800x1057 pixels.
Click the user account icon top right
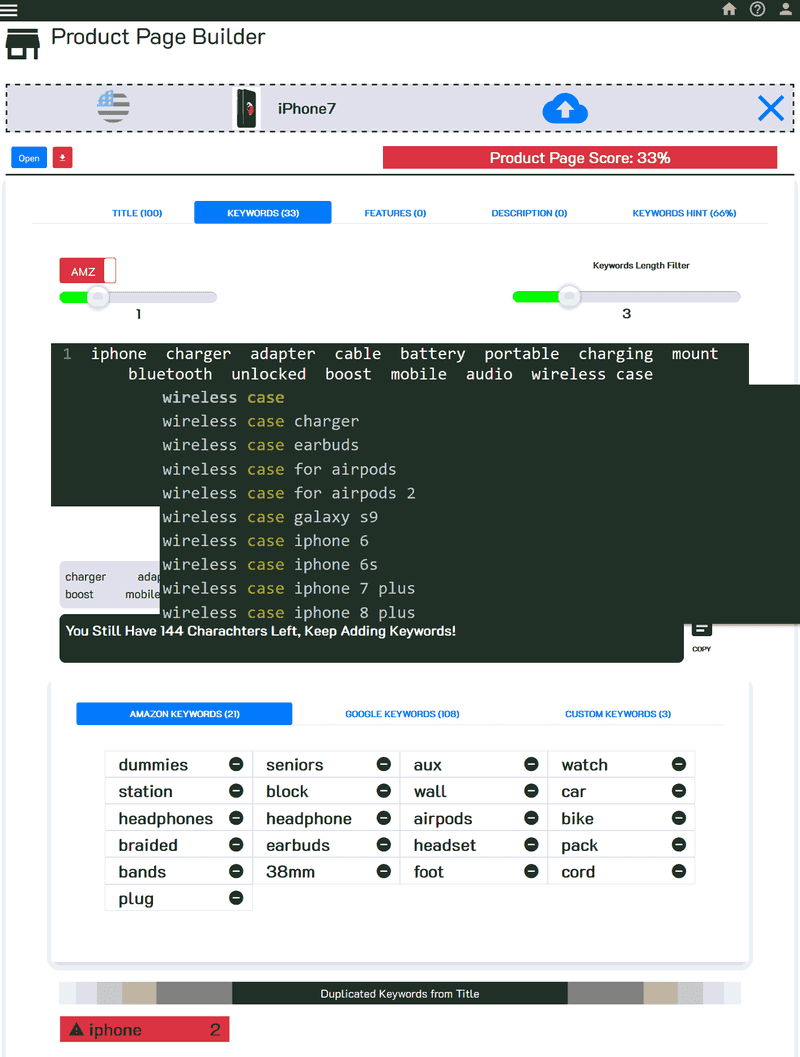click(x=785, y=9)
